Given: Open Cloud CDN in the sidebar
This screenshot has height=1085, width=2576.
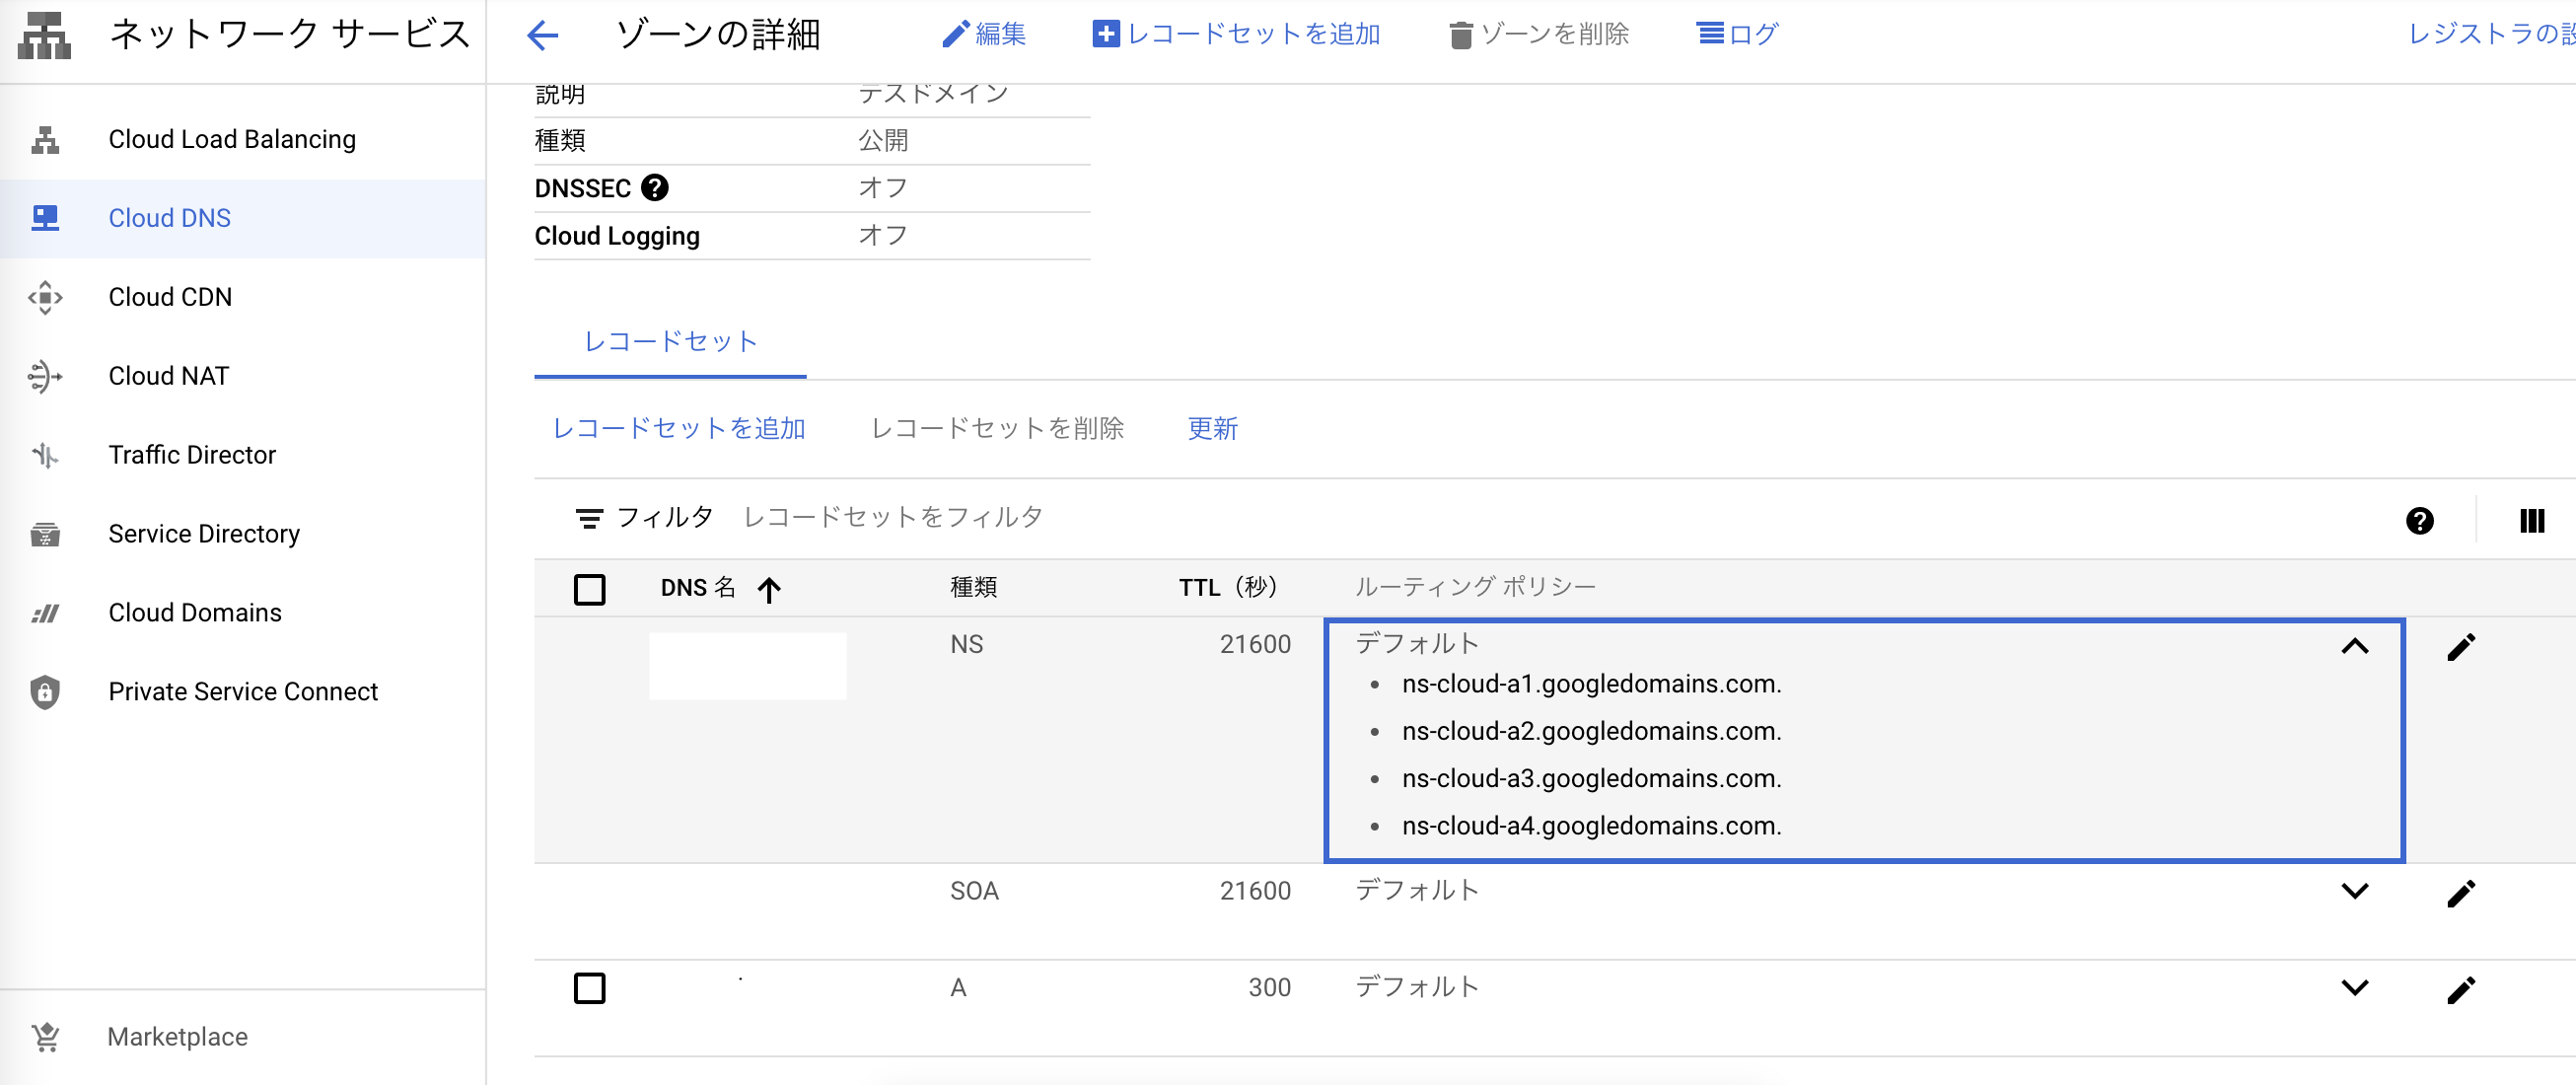Looking at the screenshot, I should point(170,297).
